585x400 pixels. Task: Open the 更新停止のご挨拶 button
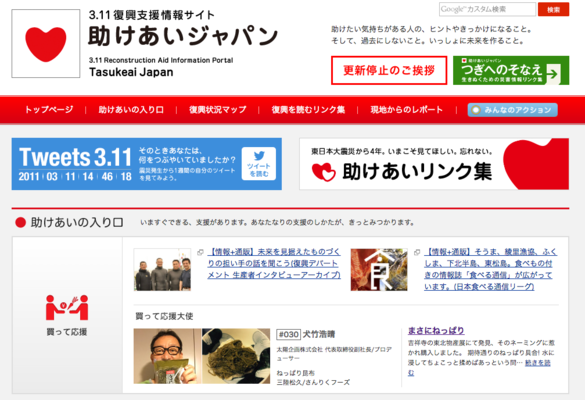pos(389,70)
